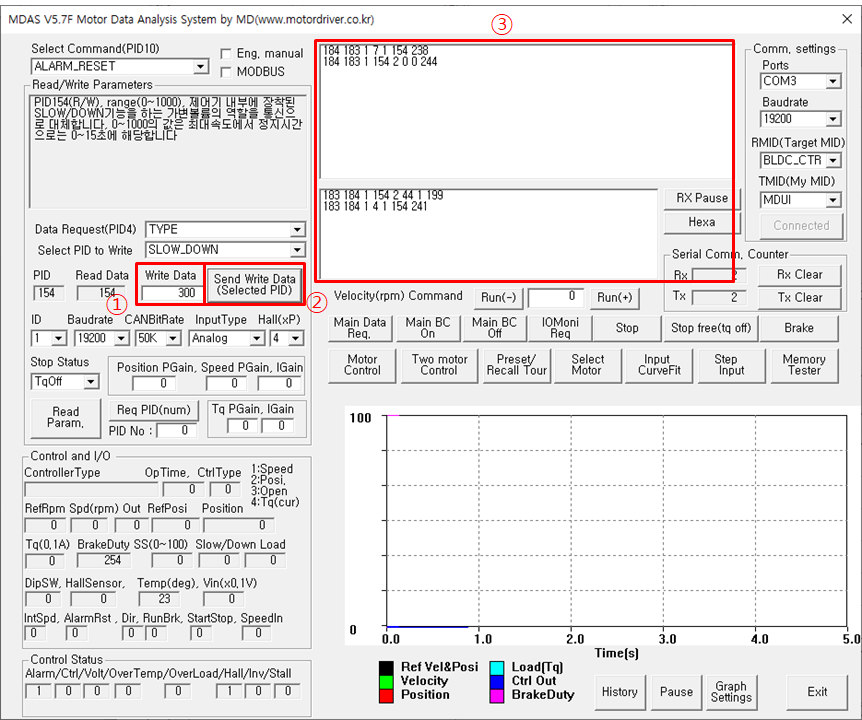Open the Select Command dropdown showing ALARM_RESET
This screenshot has height=720, width=862.
click(120, 67)
